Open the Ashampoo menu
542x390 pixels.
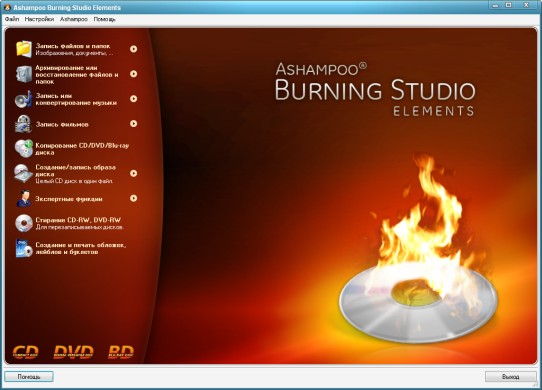[74, 19]
